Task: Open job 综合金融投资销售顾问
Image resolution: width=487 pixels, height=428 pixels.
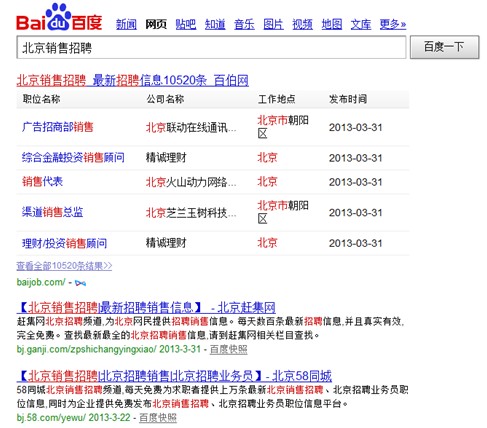Action: pos(73,157)
